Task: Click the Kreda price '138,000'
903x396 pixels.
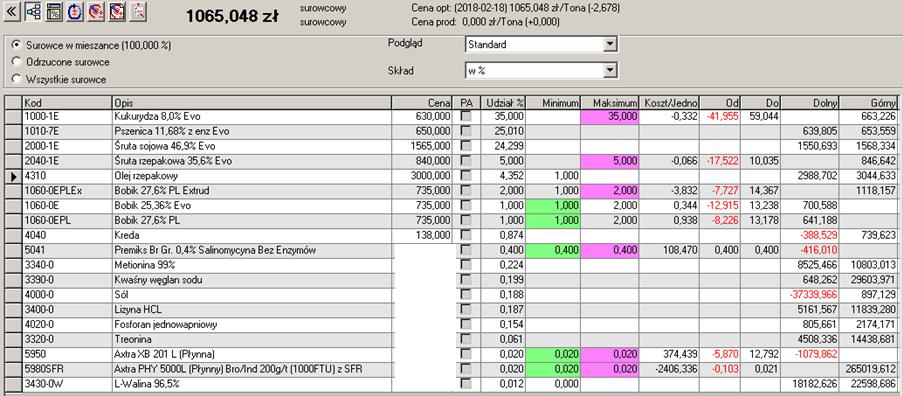Action: [x=422, y=236]
